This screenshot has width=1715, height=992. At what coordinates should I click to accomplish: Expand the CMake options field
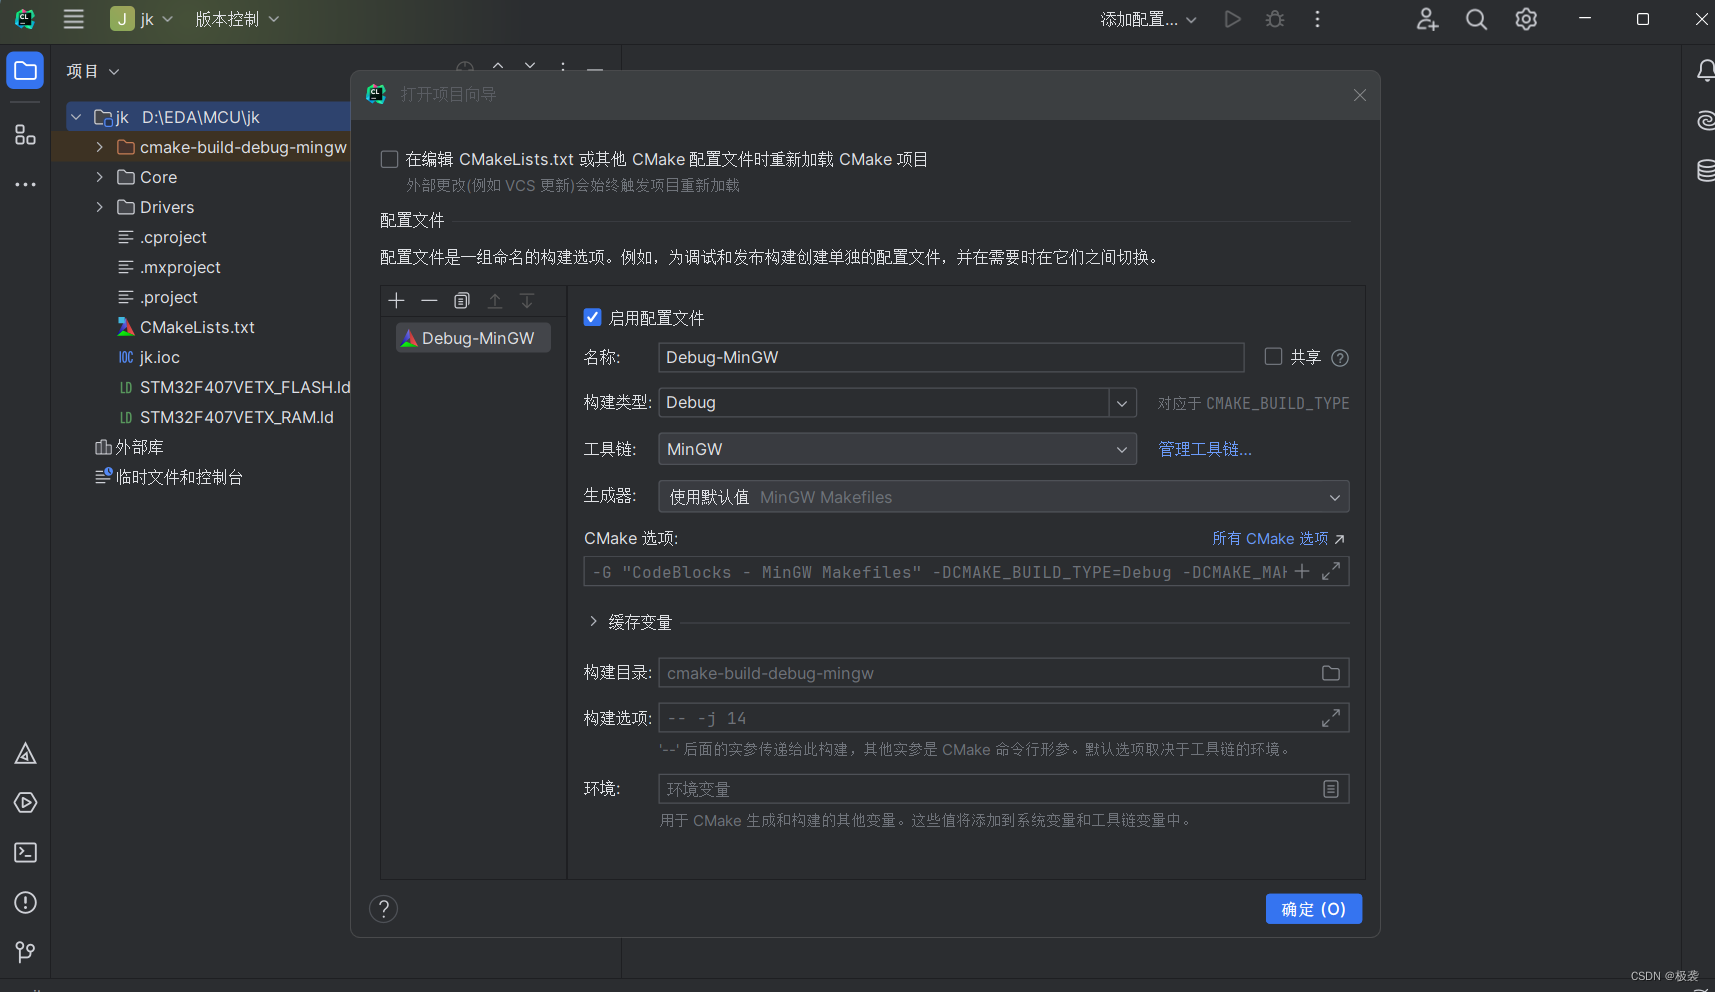[1331, 571]
